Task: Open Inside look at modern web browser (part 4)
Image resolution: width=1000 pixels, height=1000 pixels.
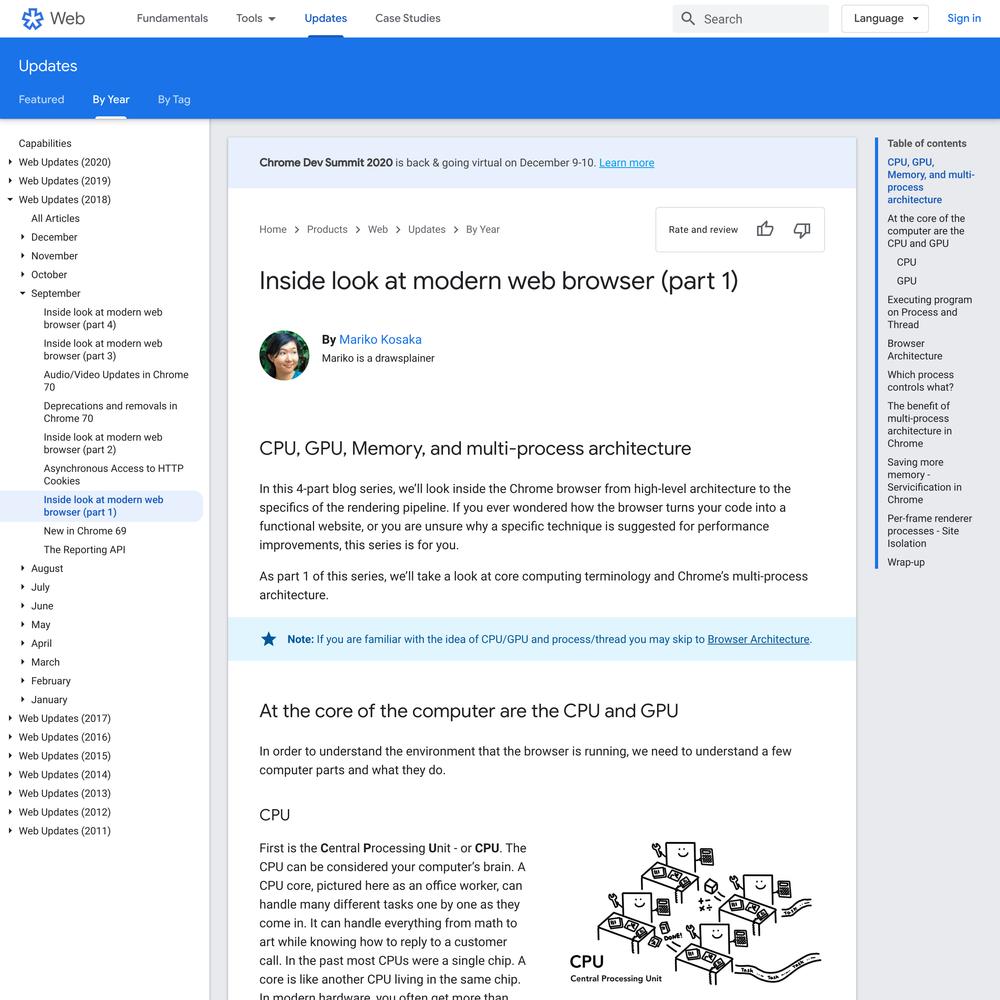Action: tap(103, 318)
